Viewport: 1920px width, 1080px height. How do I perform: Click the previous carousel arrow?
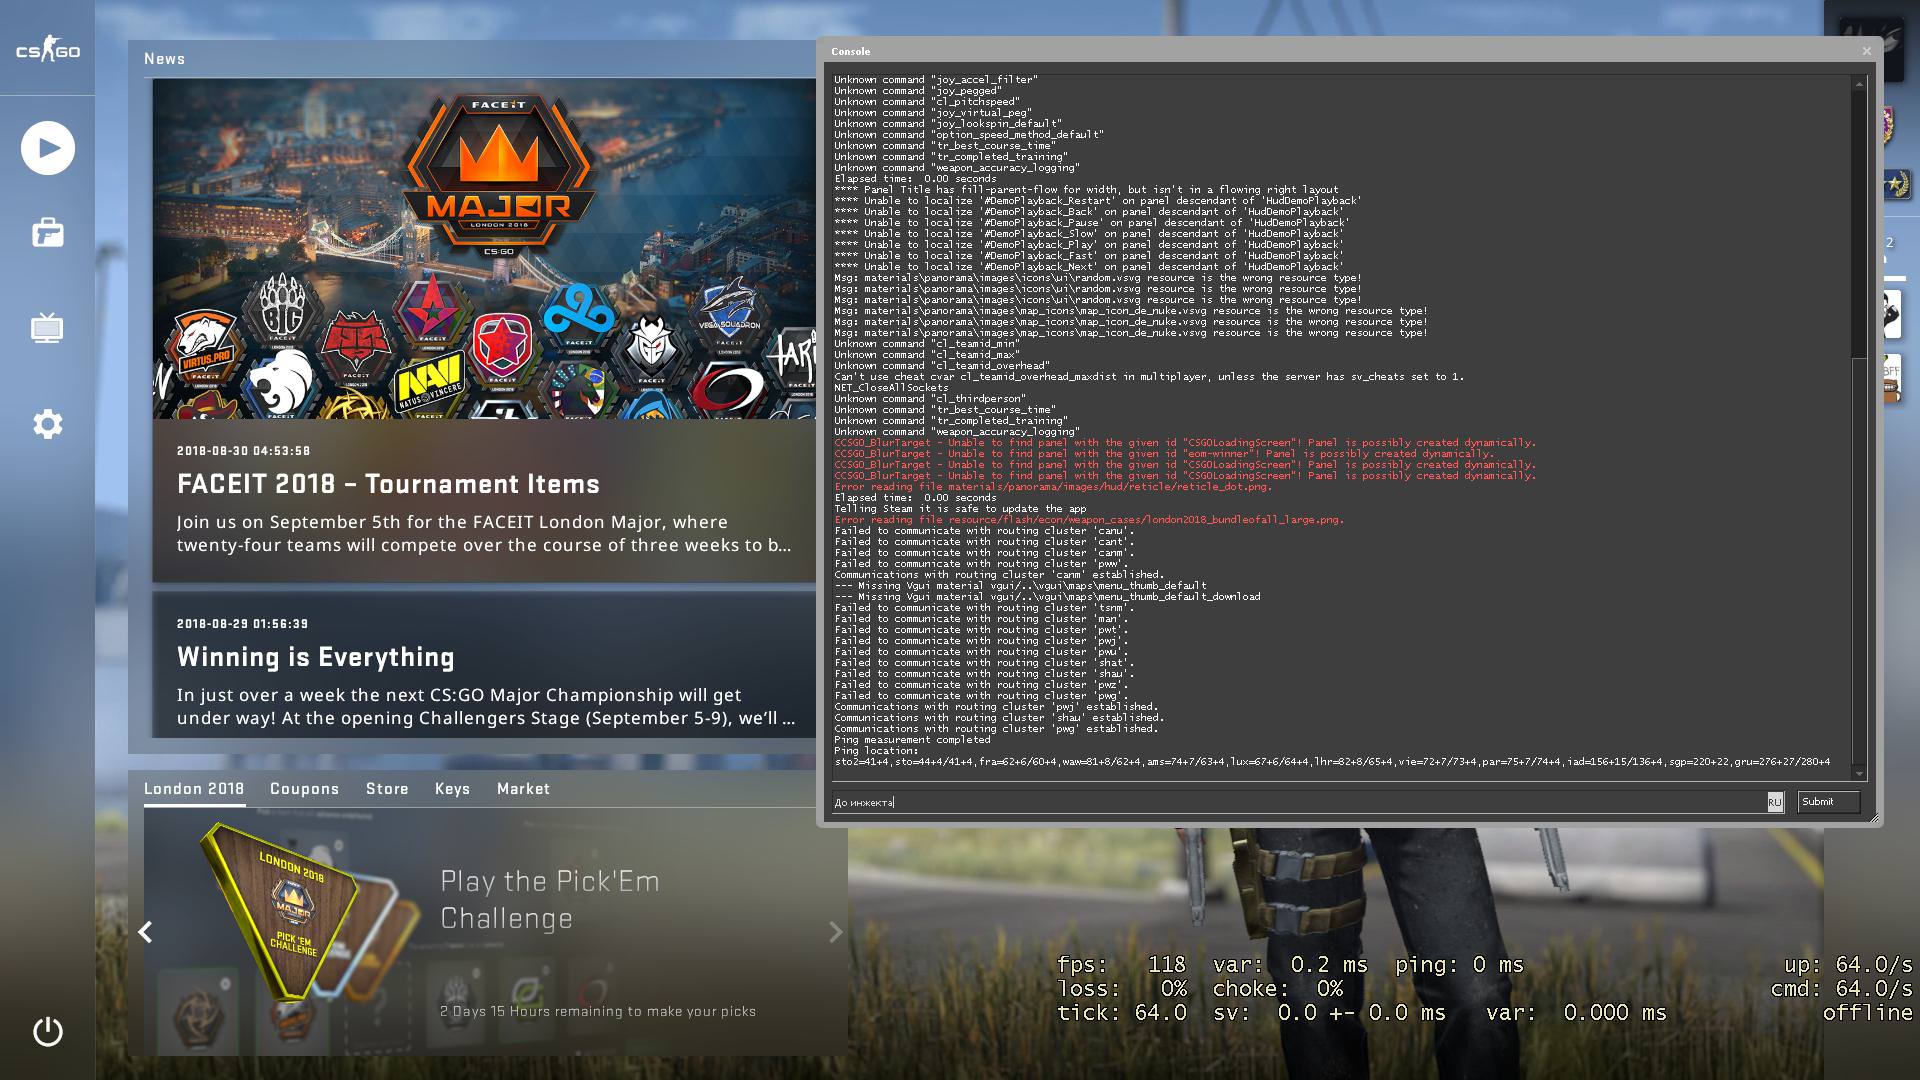[146, 932]
